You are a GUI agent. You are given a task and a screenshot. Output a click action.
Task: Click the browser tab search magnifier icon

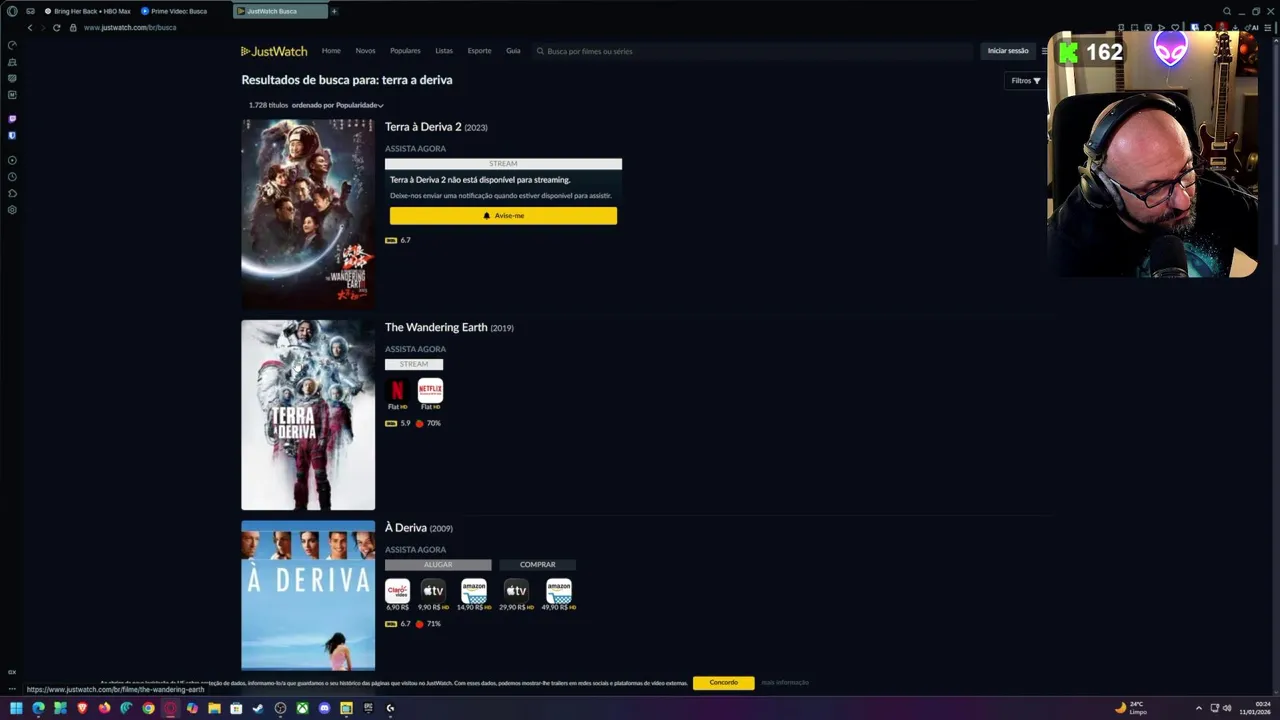1227,11
